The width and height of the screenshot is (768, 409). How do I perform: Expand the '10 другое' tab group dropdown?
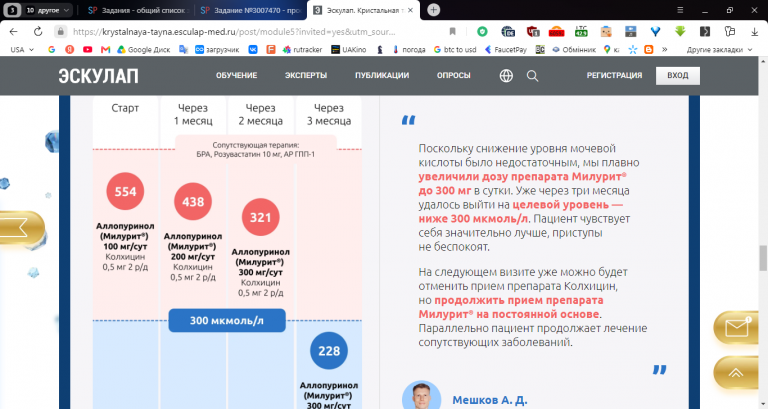pos(48,10)
